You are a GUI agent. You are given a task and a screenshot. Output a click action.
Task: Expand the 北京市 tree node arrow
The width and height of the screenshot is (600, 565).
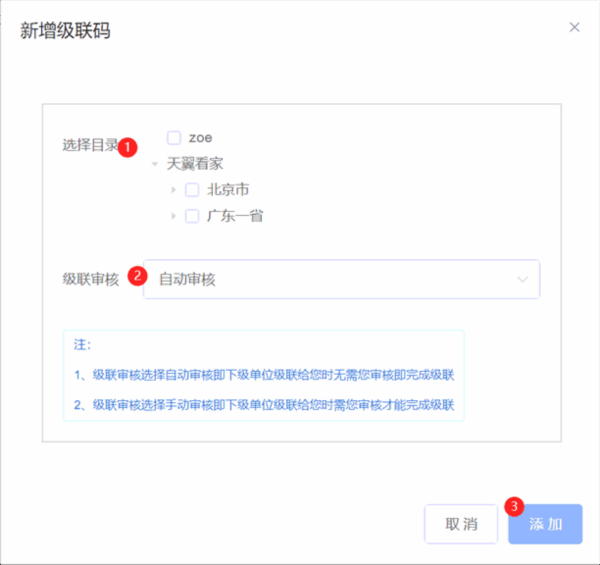174,190
